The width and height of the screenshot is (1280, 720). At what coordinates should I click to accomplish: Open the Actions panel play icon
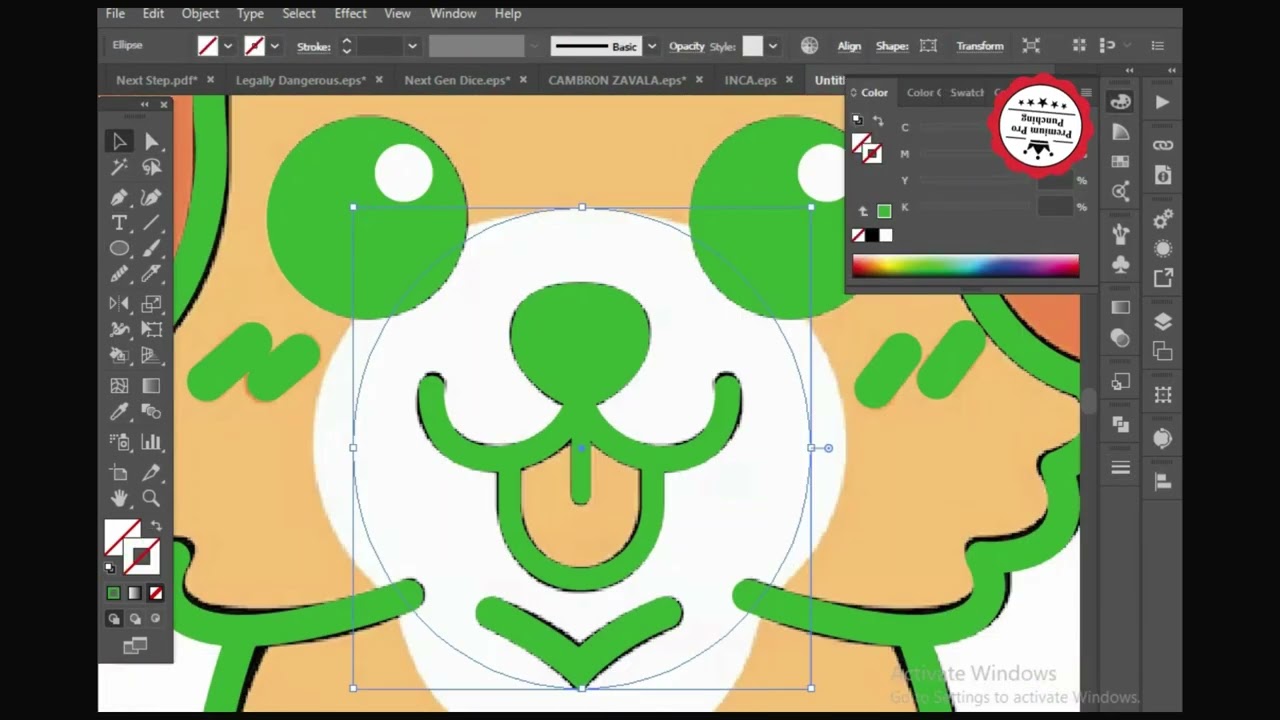tap(1162, 102)
